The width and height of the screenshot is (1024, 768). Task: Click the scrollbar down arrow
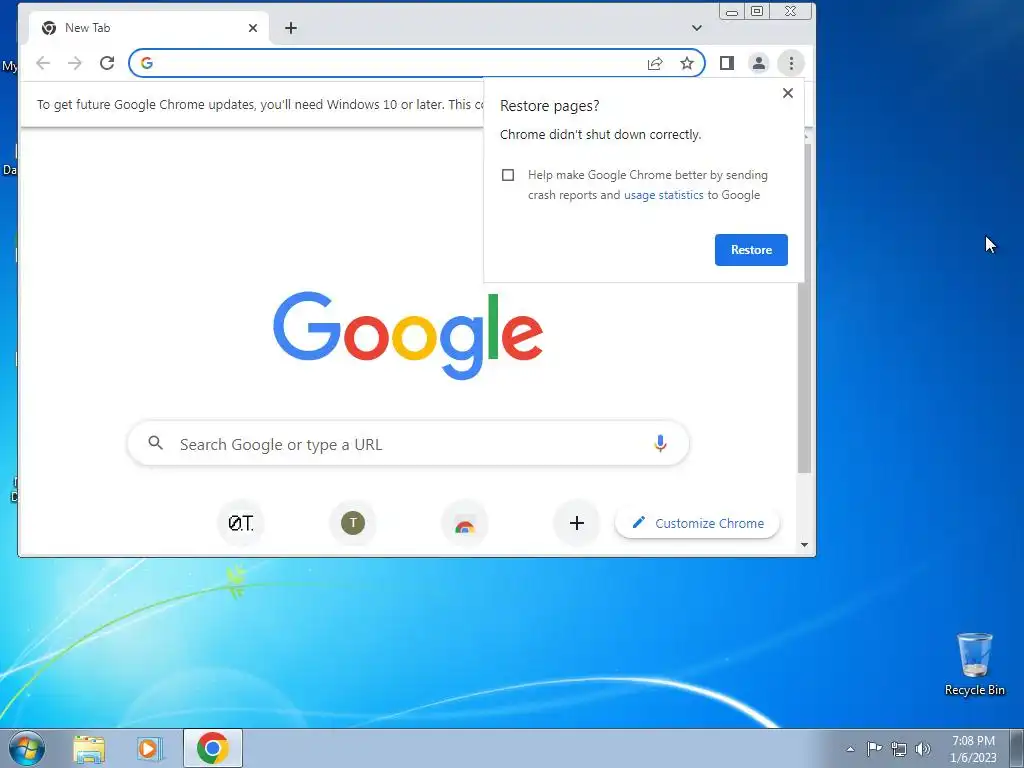click(805, 545)
